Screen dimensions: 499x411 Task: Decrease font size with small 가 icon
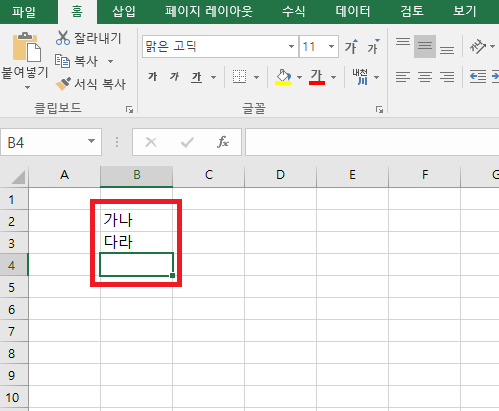(x=373, y=46)
